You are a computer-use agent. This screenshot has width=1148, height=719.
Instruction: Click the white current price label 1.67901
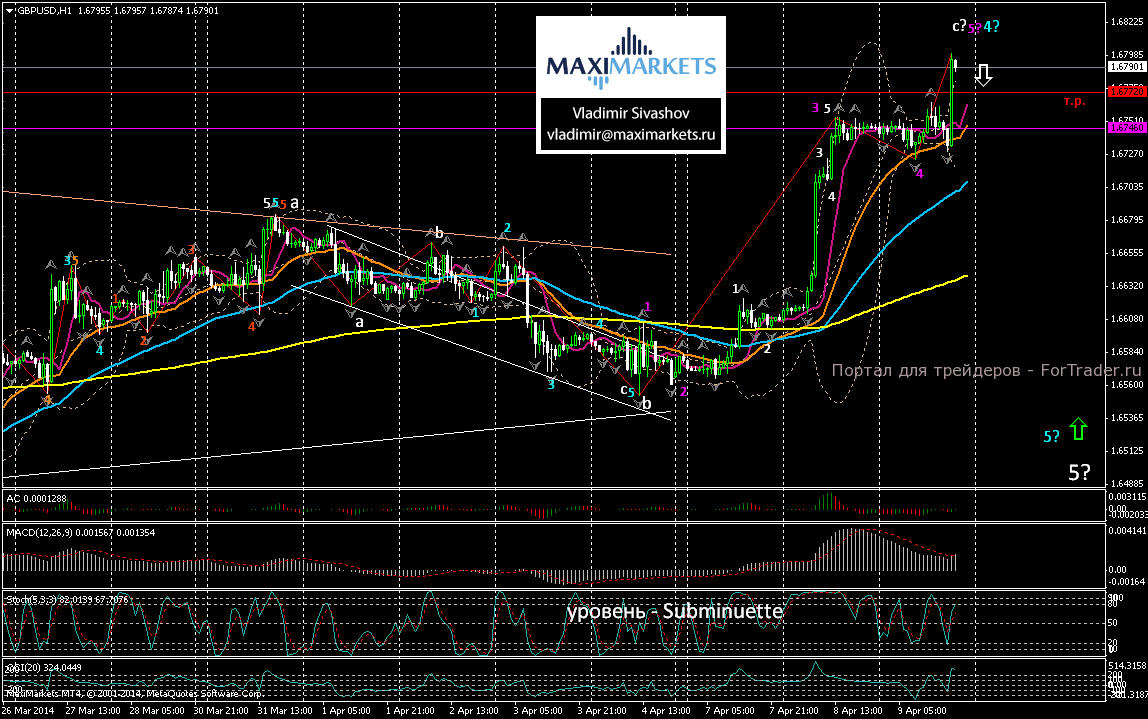point(1125,67)
